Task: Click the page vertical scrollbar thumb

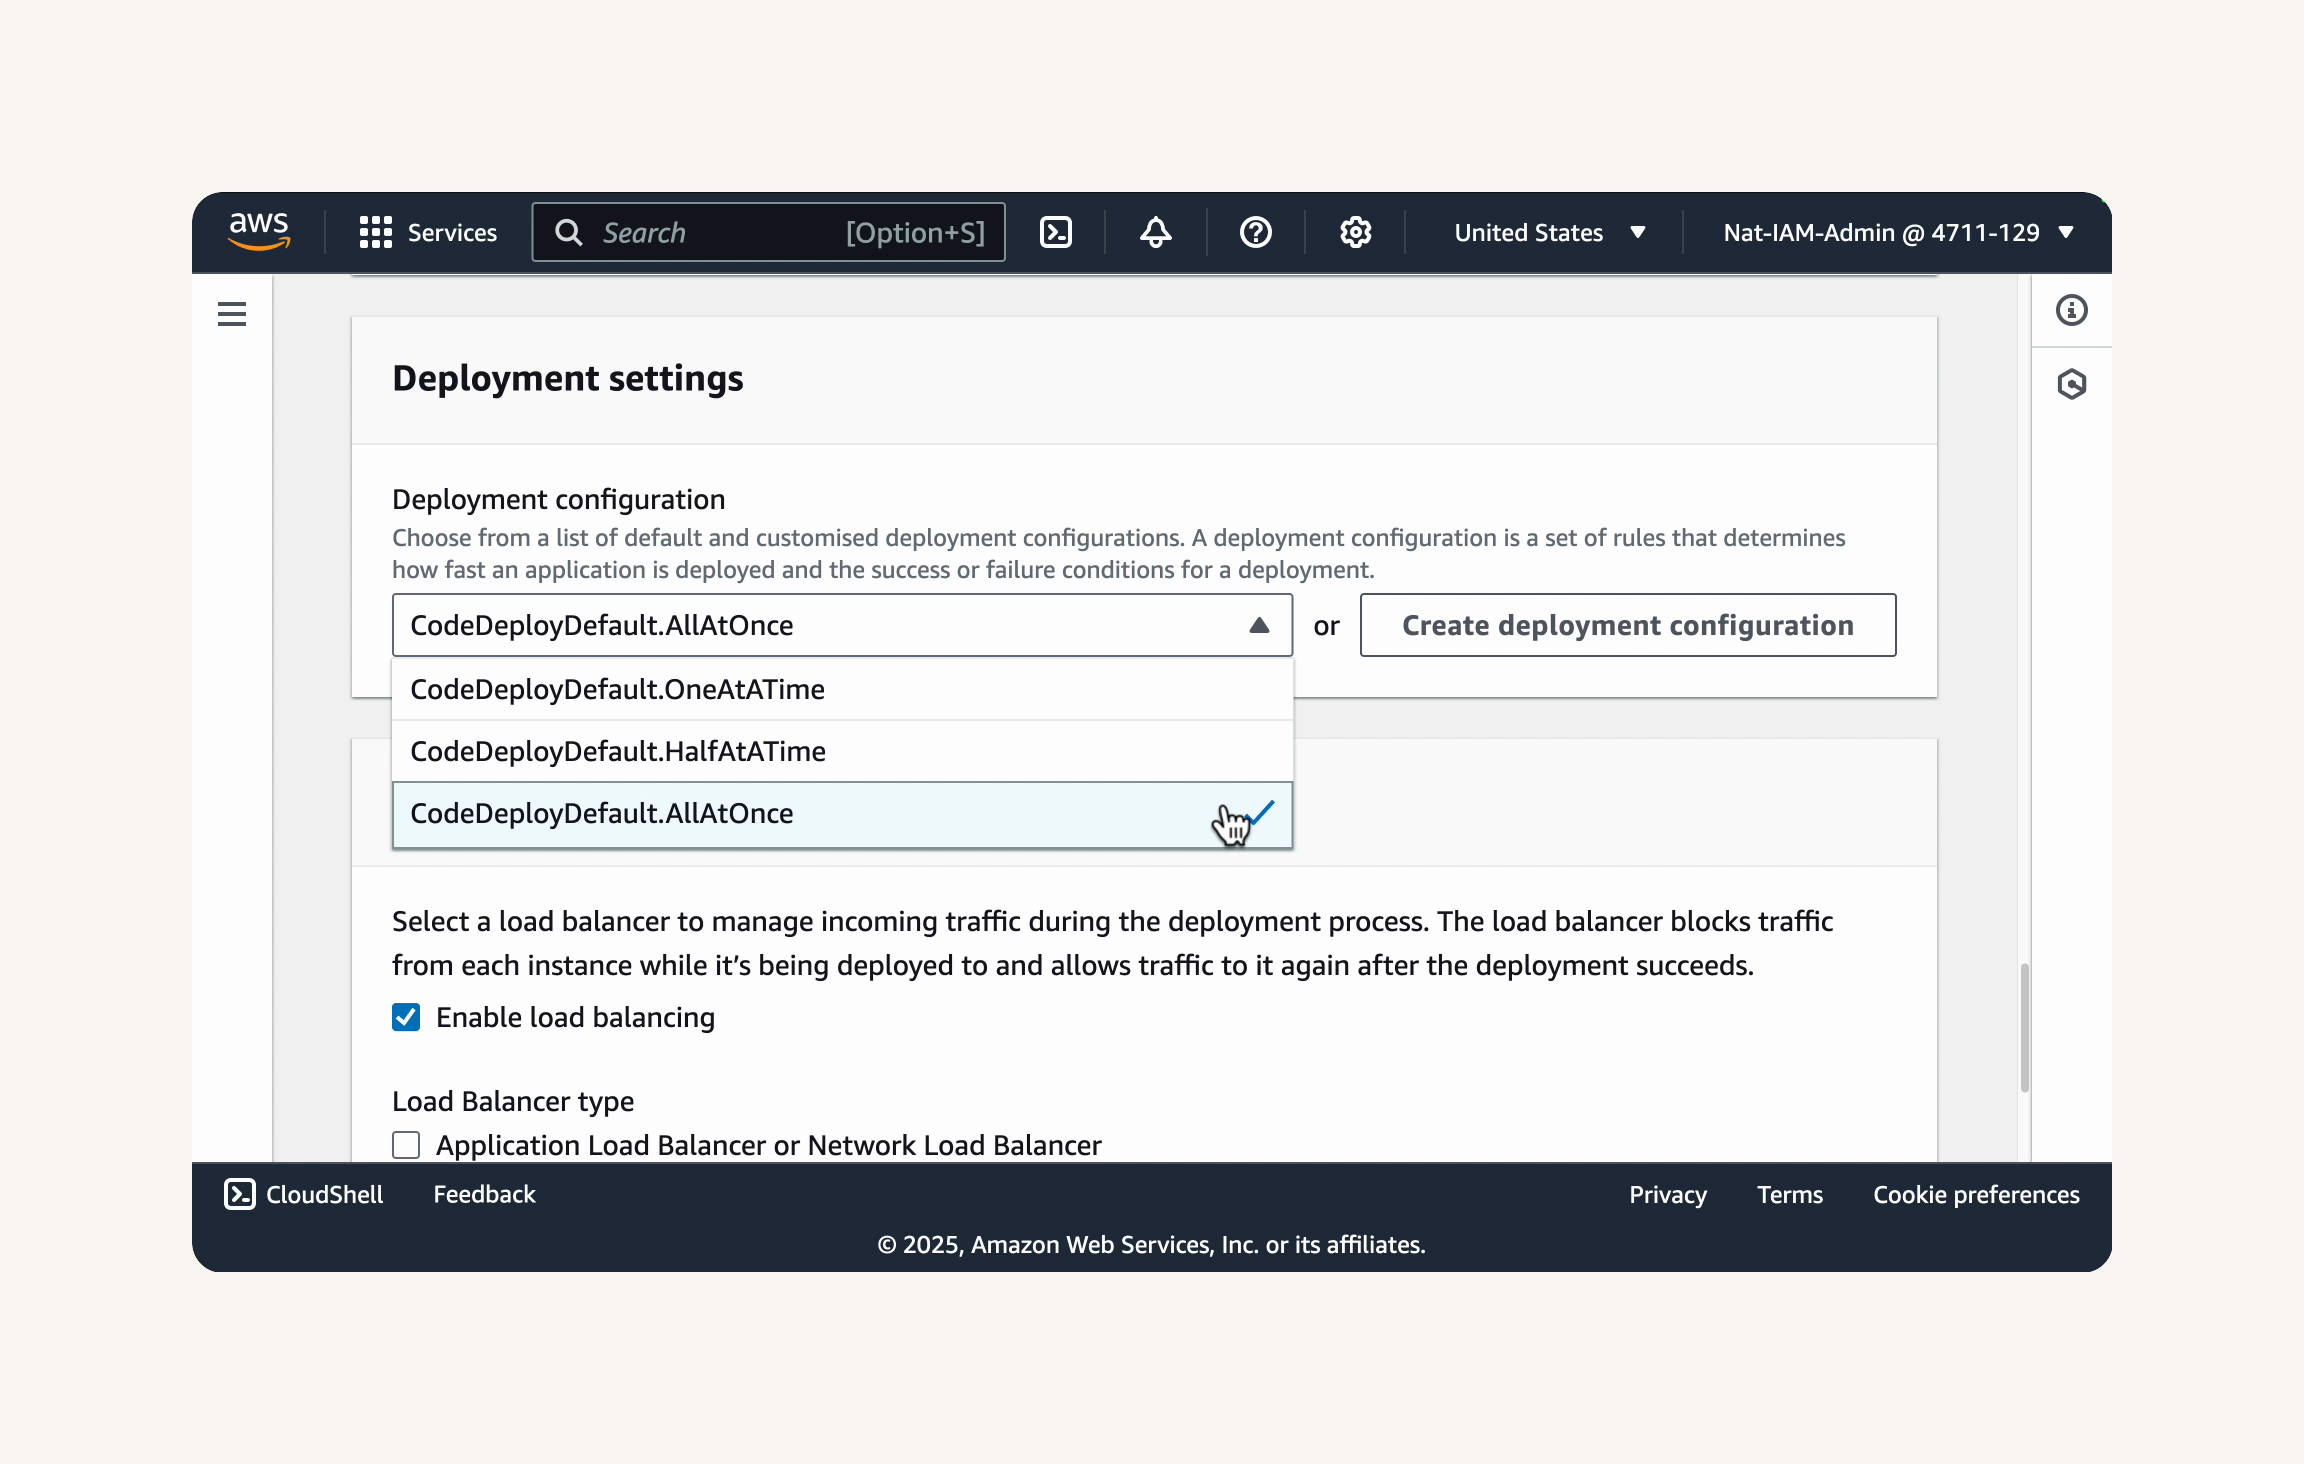Action: tap(2025, 1028)
